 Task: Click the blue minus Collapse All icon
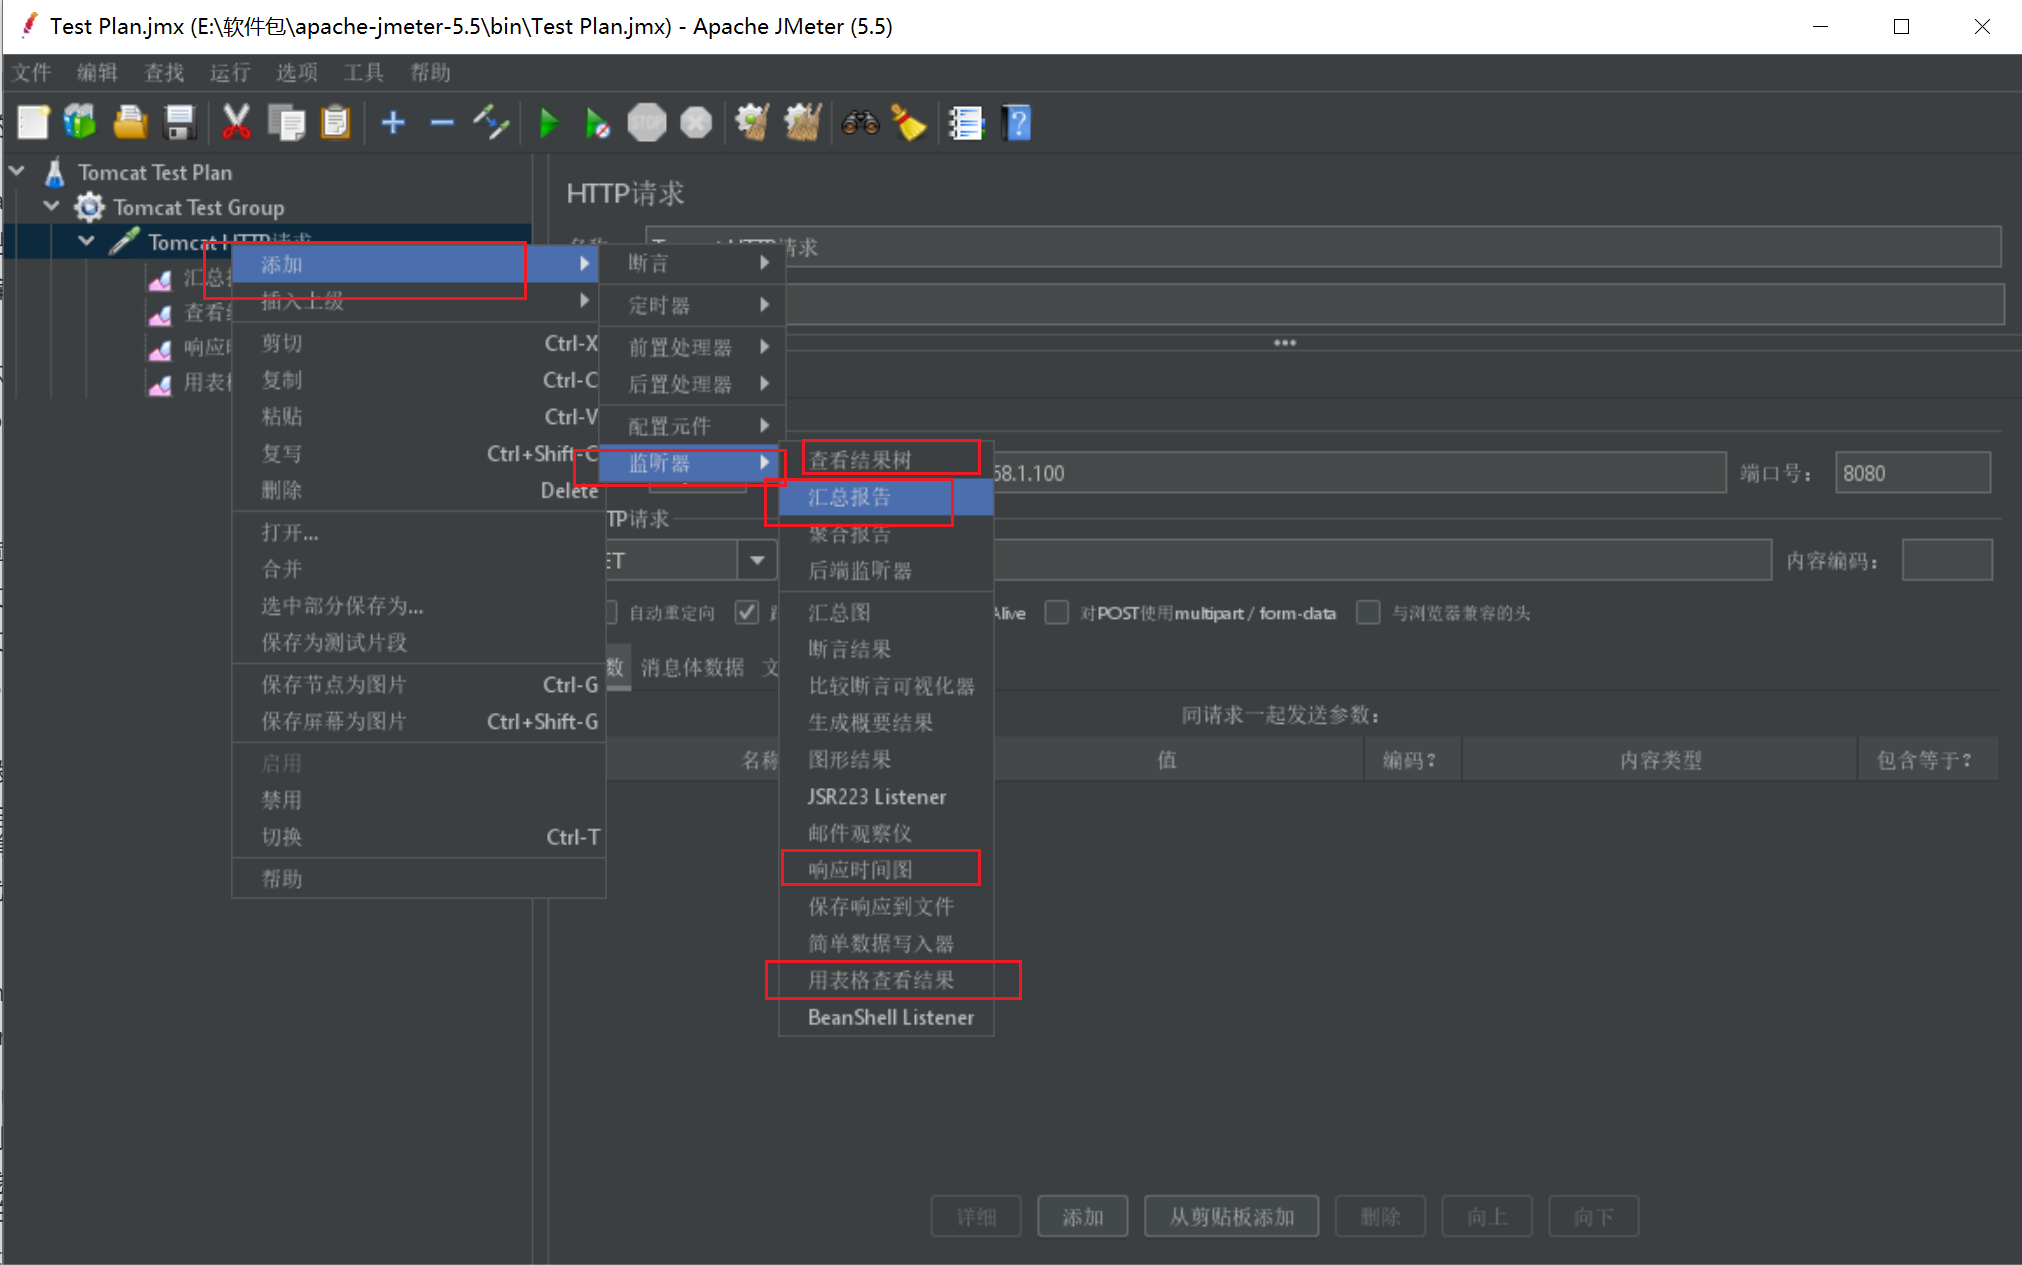point(442,123)
